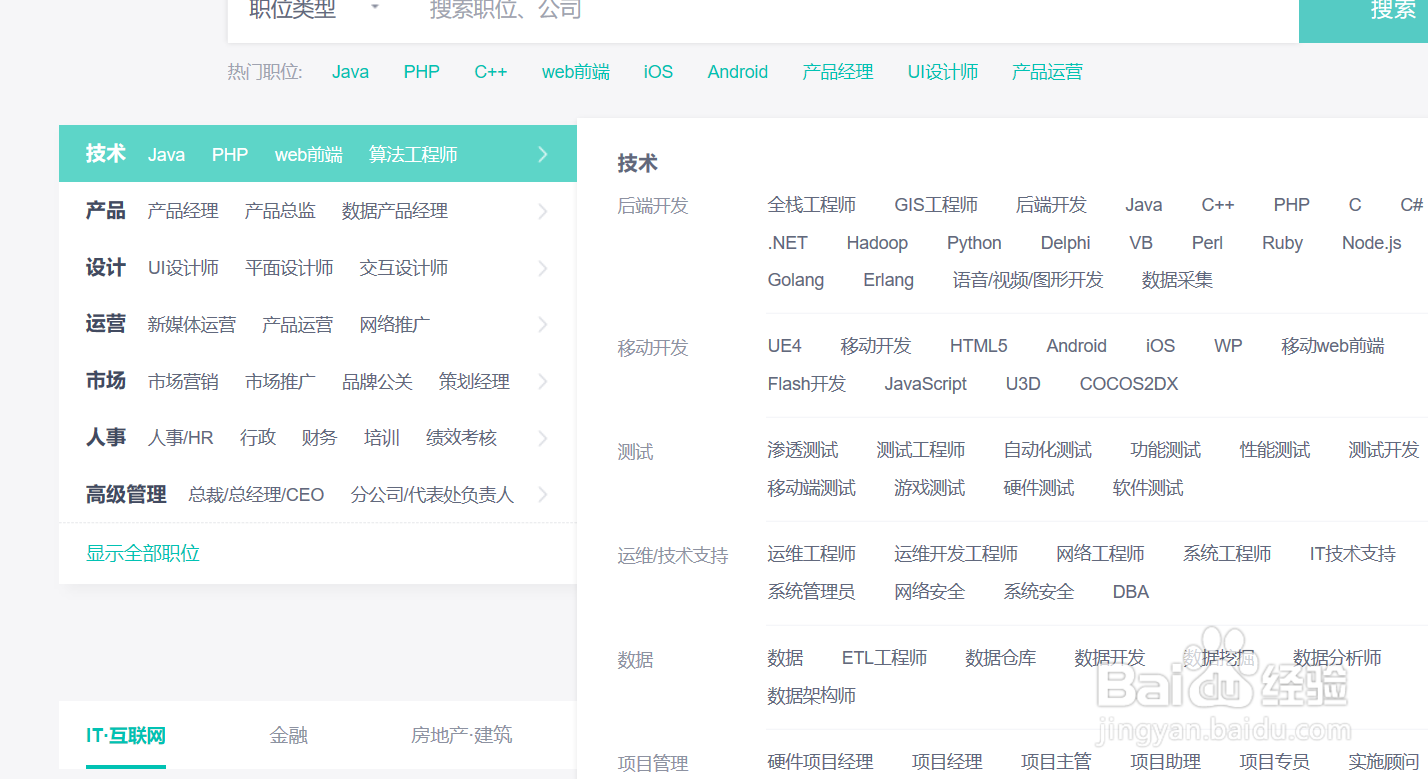Screen dimensions: 1428x779
Task: Open the 全栈工程师 job link
Action: 812,204
